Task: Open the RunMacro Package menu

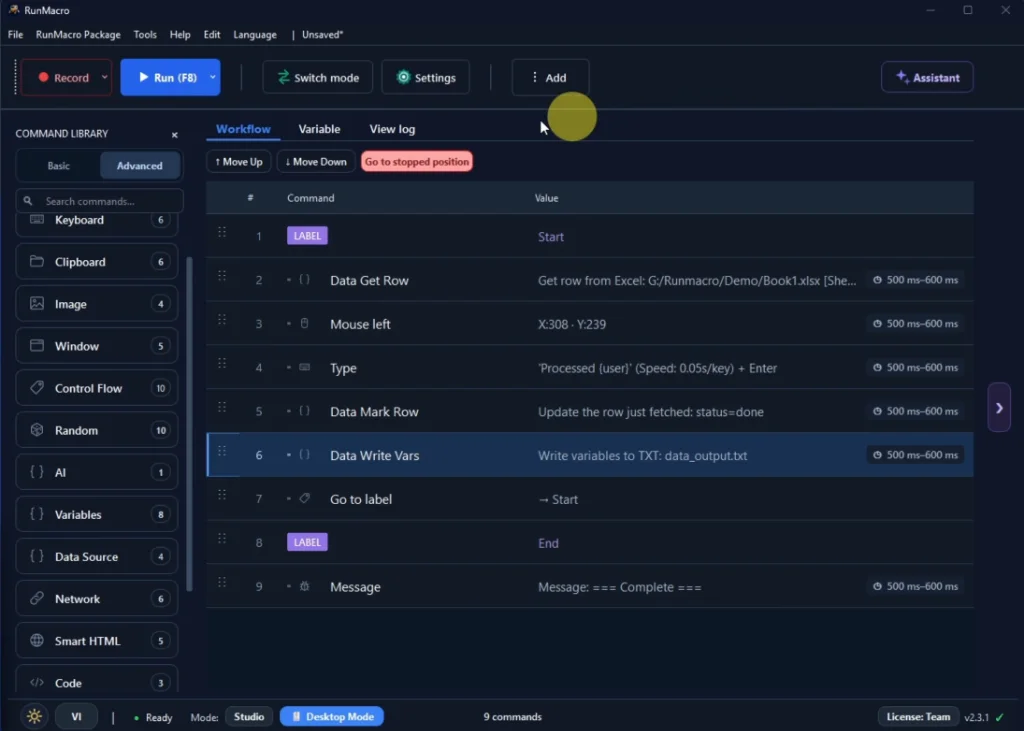Action: (x=78, y=35)
